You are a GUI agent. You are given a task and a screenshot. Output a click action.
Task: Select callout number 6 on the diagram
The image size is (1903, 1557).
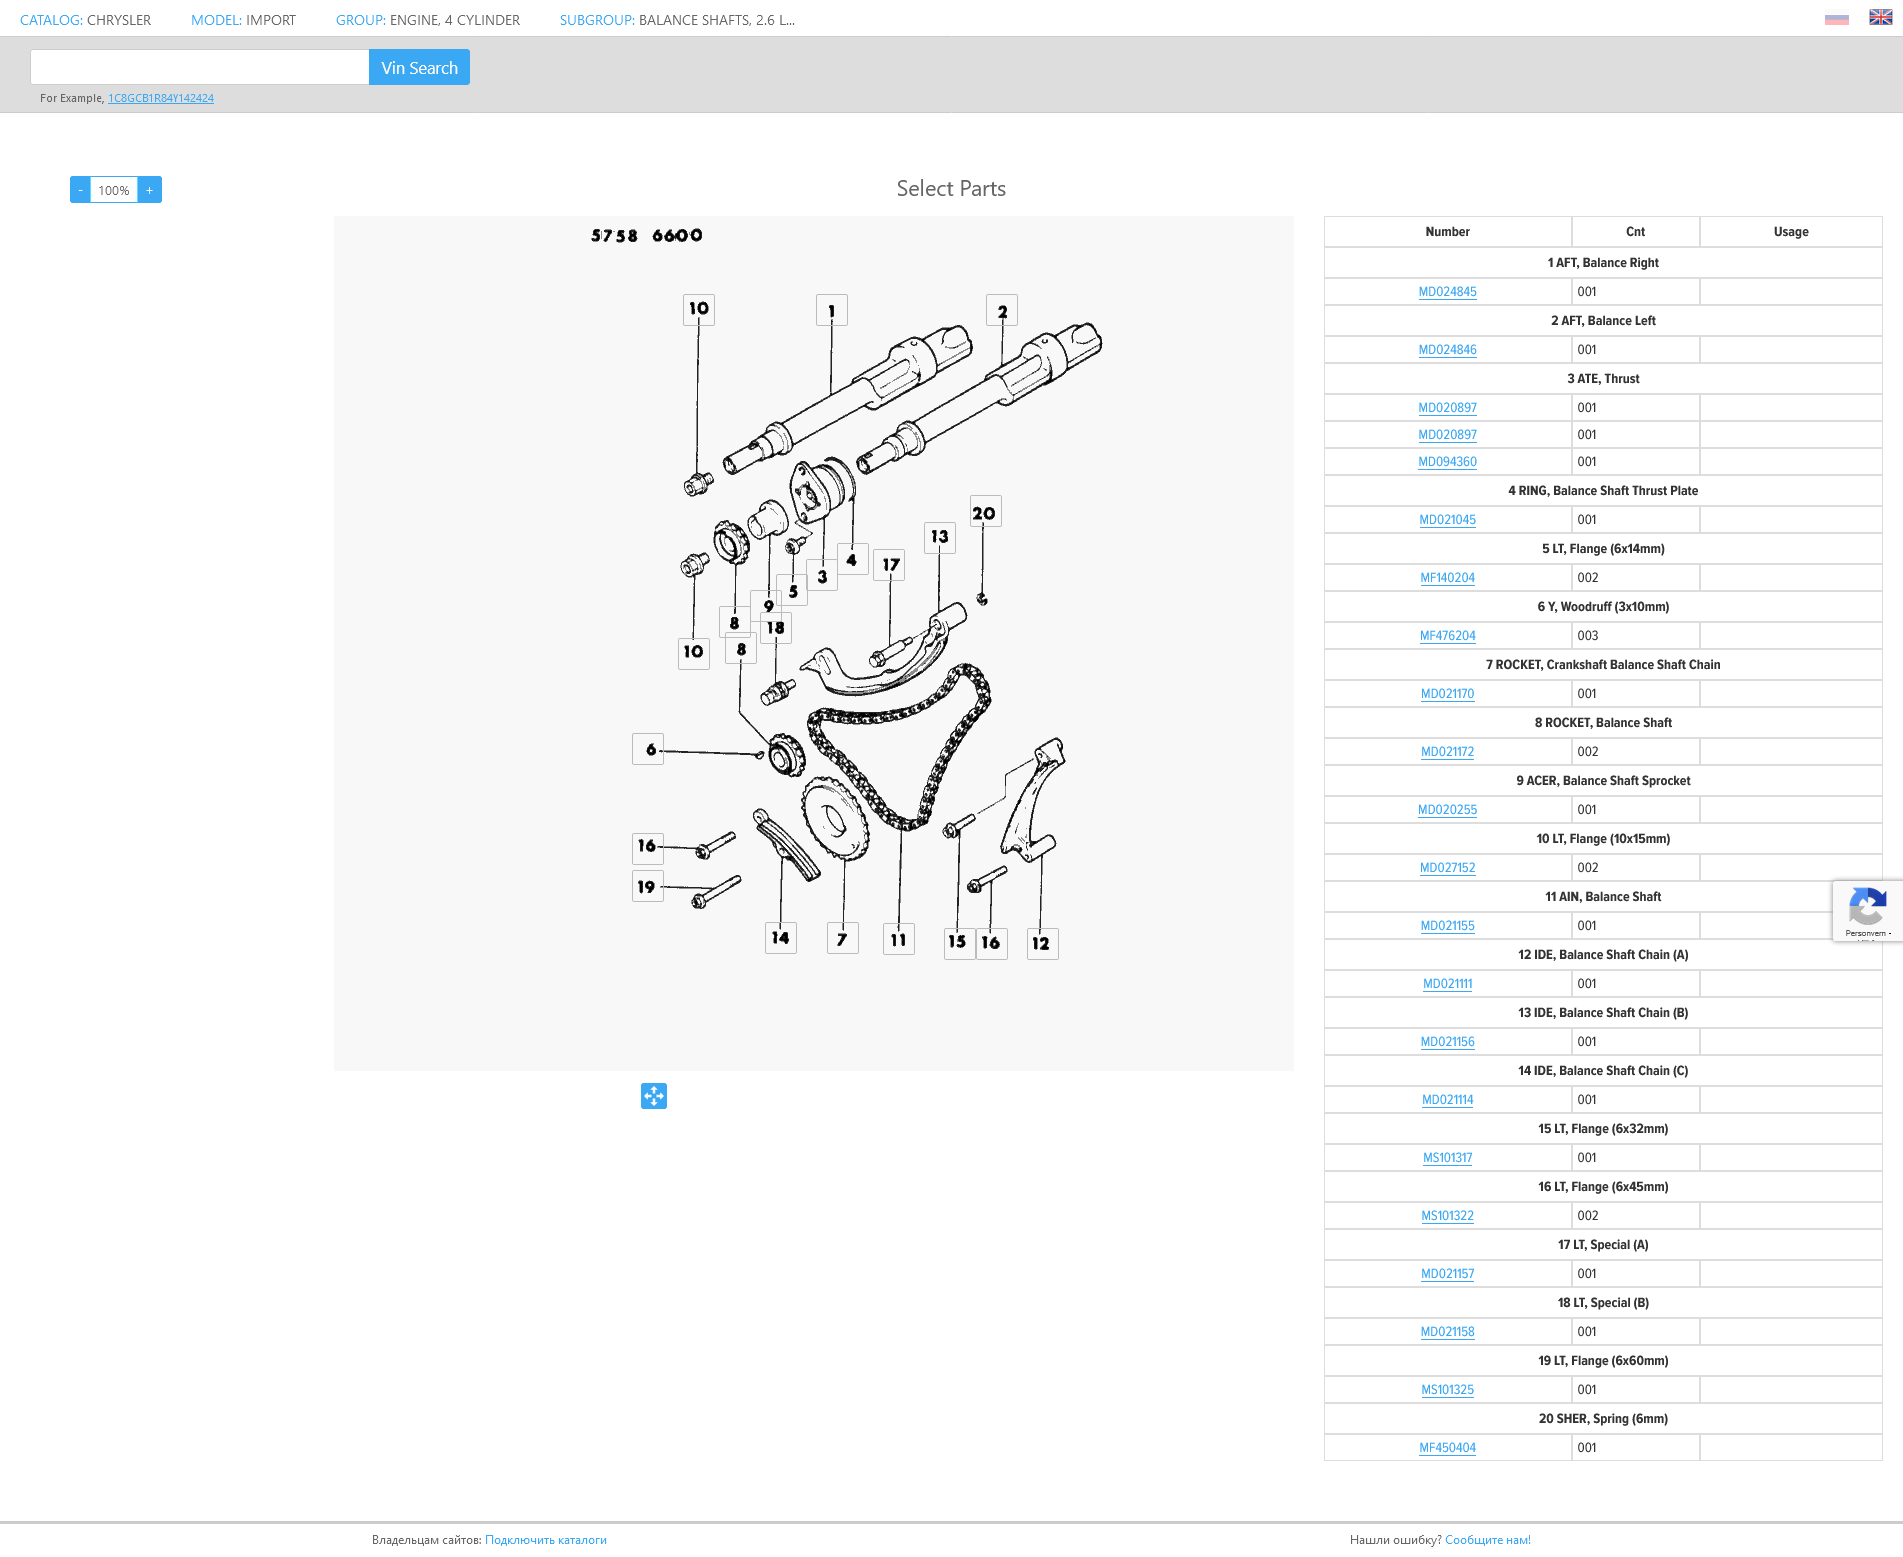[x=649, y=749]
